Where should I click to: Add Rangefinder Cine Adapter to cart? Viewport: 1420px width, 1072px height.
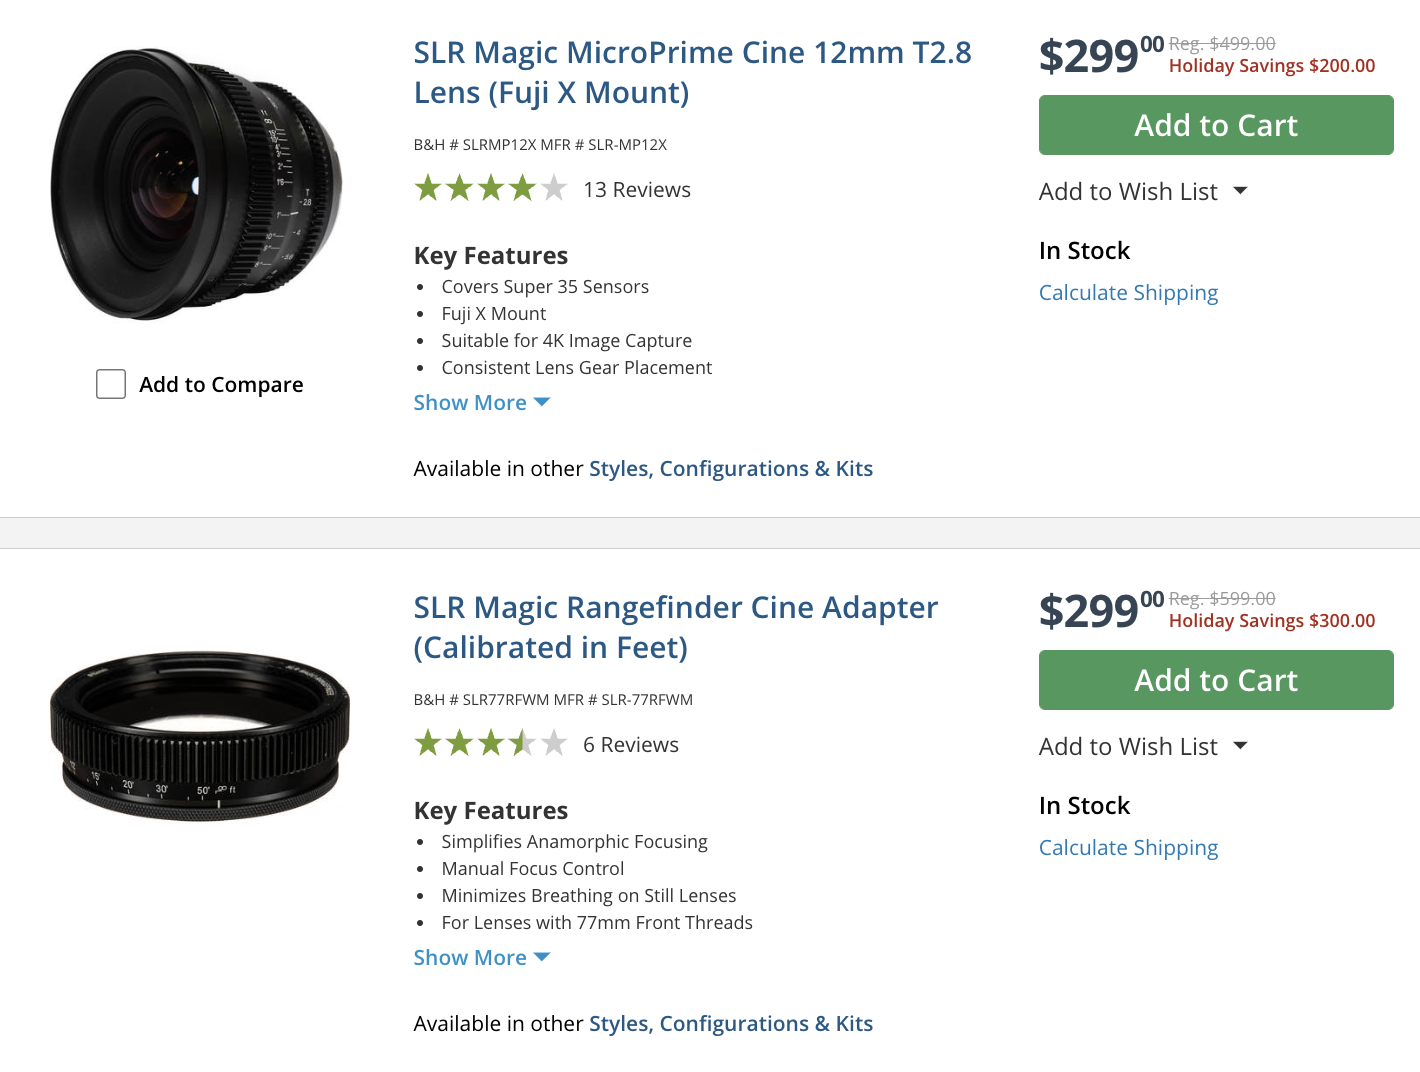point(1215,680)
